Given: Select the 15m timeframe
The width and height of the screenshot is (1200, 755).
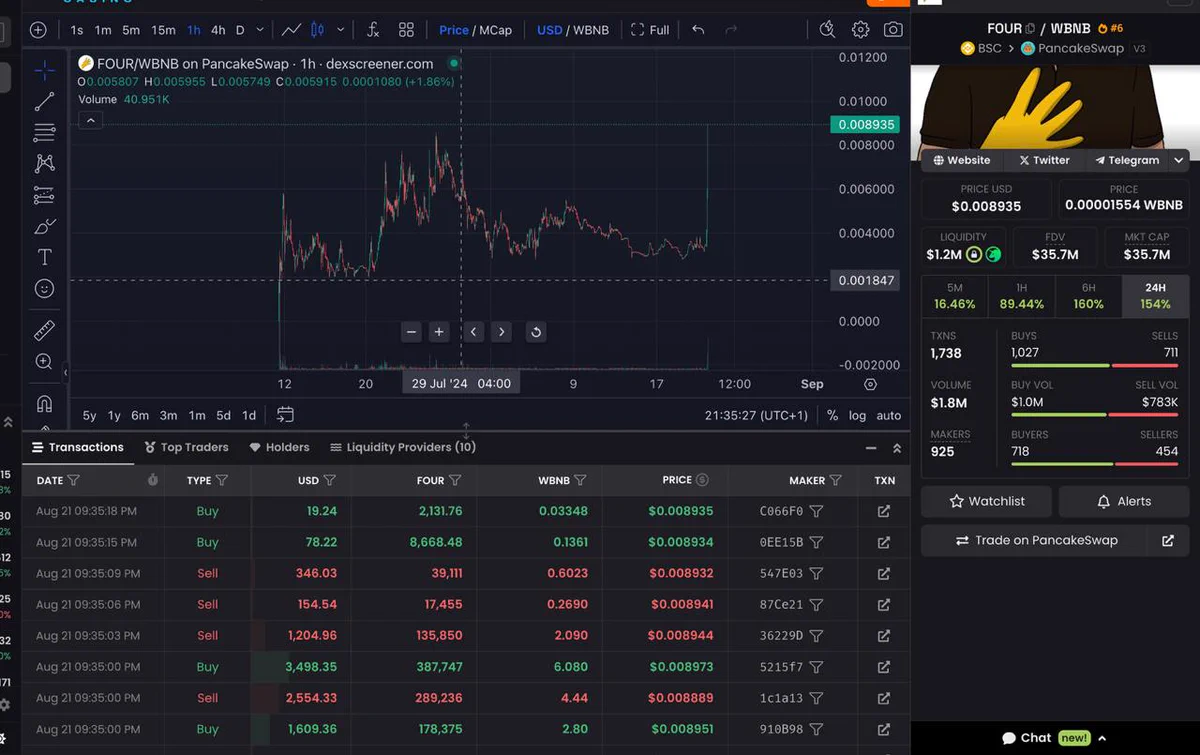Looking at the screenshot, I should [x=163, y=30].
